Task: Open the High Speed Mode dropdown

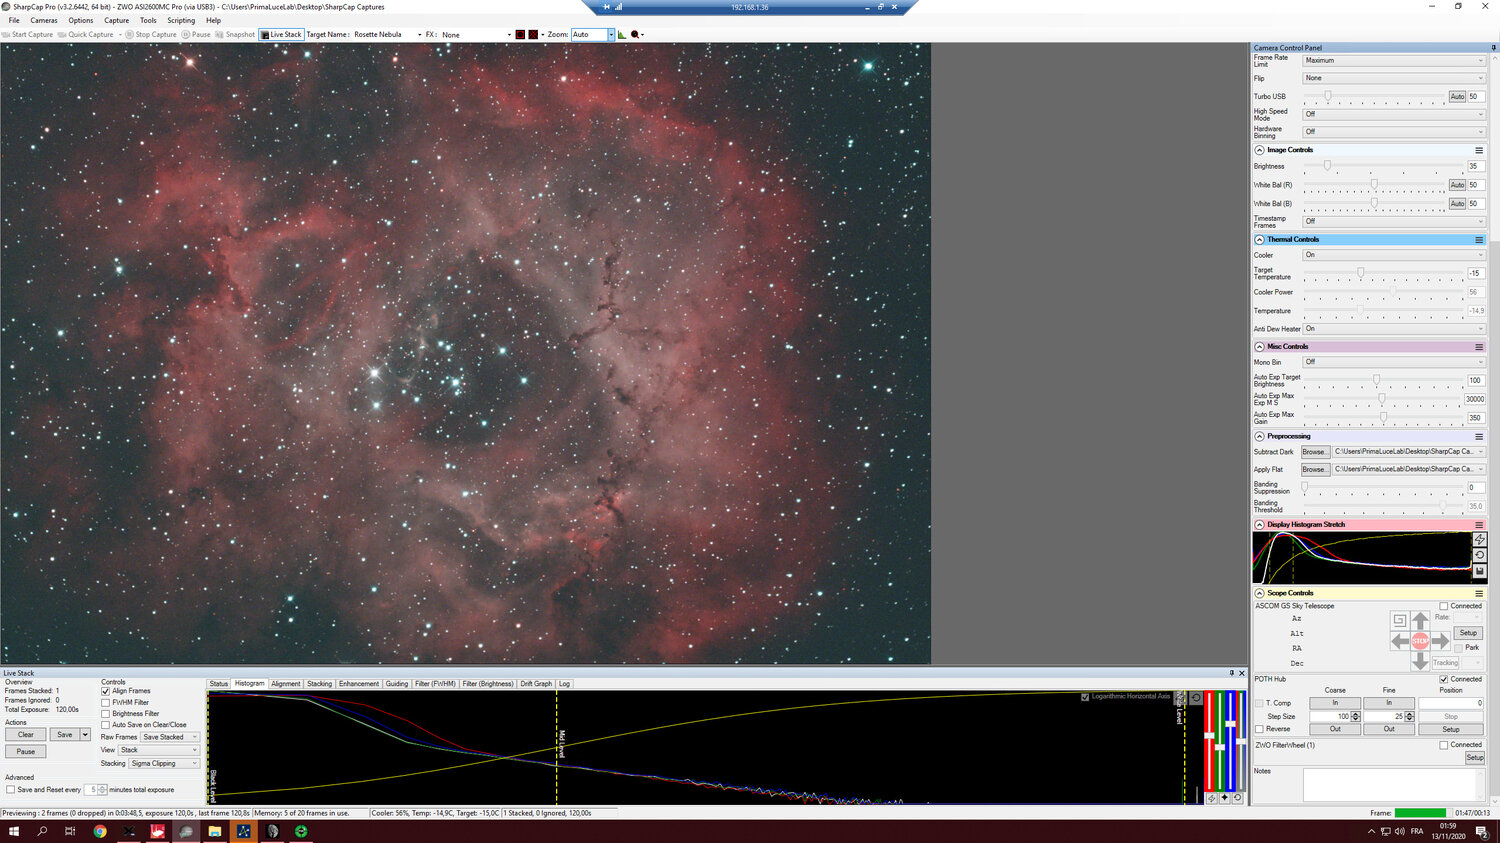Action: [1394, 114]
